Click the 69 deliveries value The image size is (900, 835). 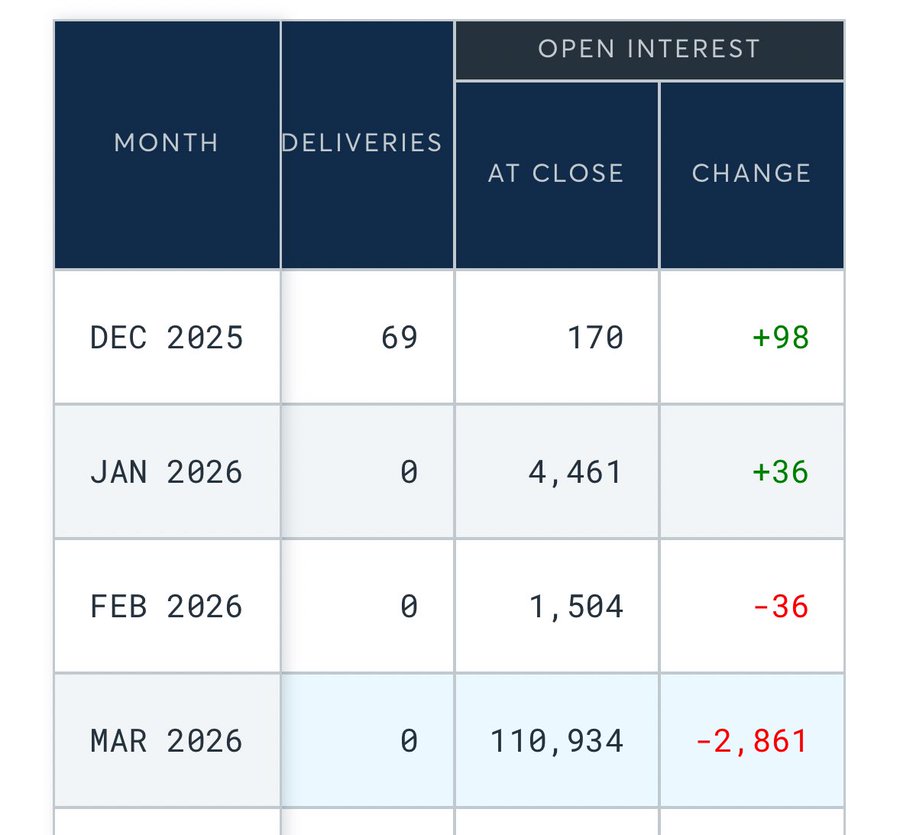(399, 338)
